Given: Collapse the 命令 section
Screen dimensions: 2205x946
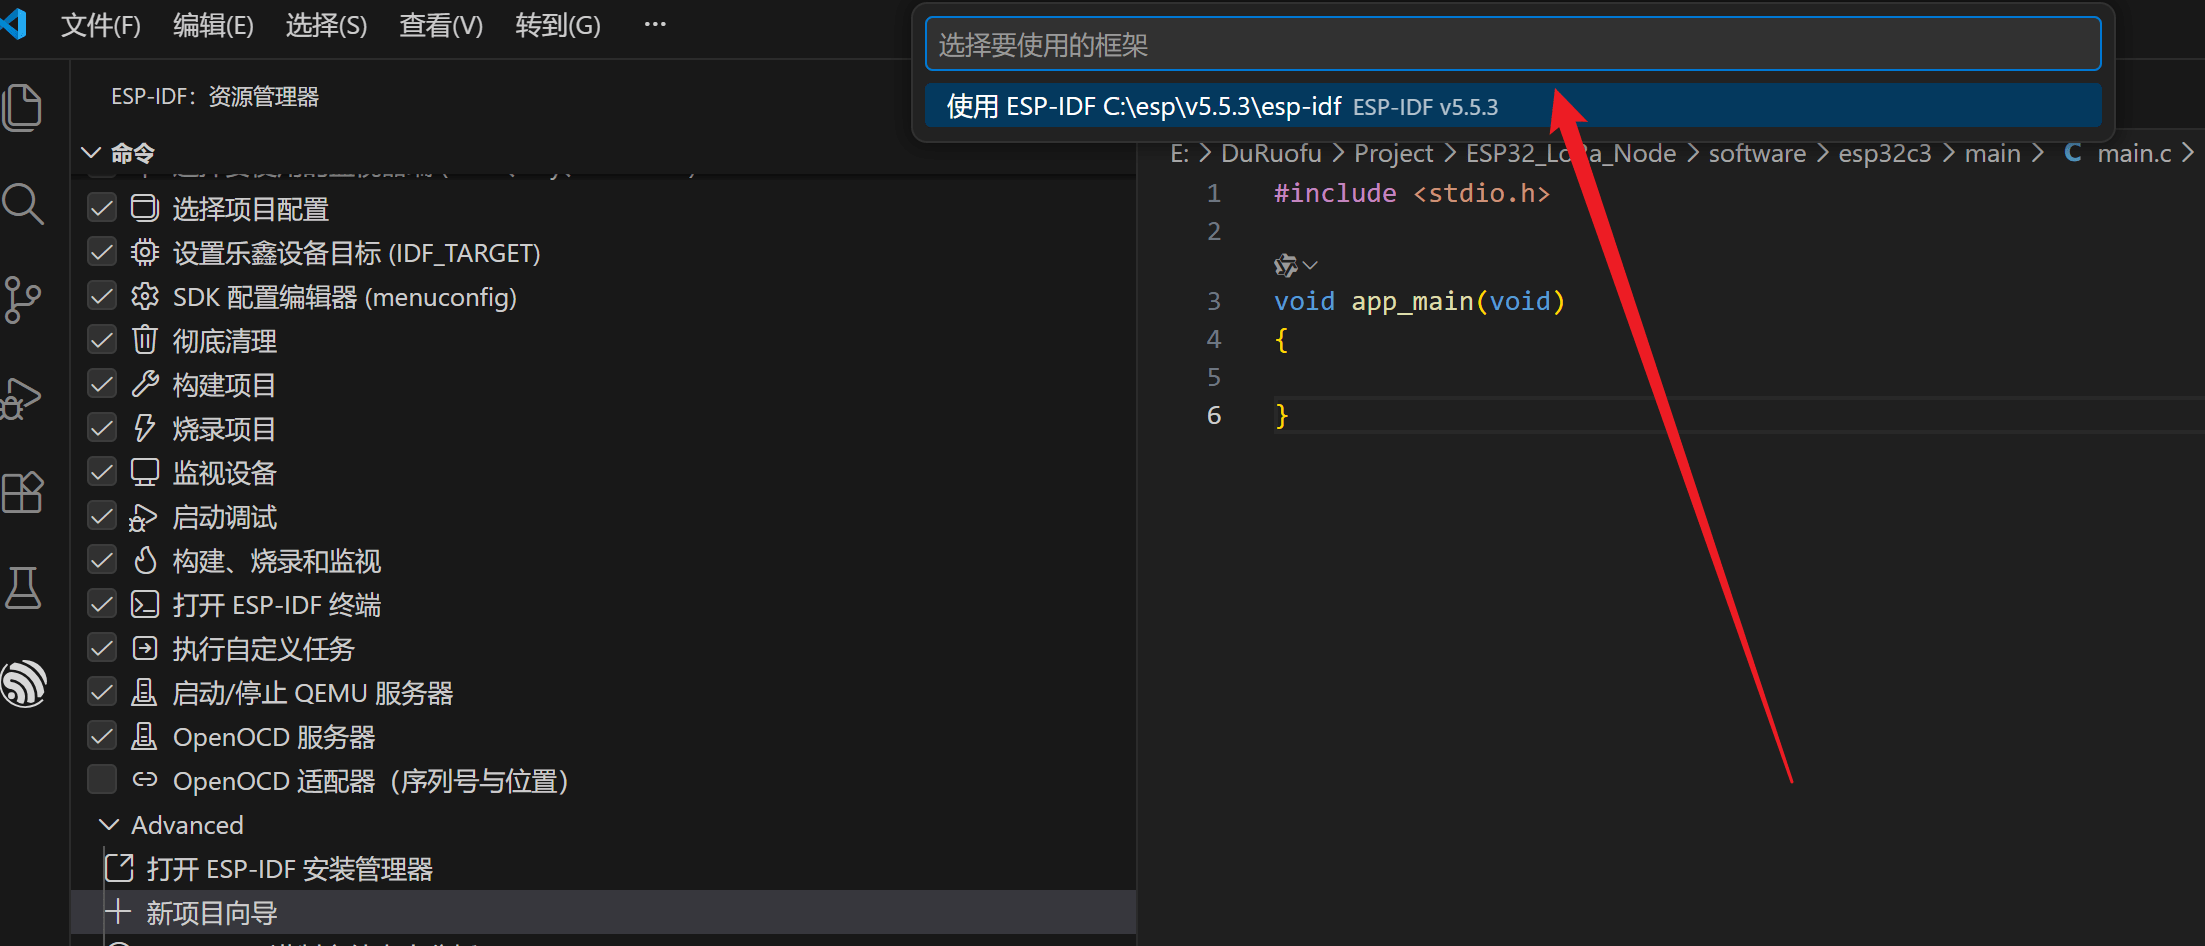Looking at the screenshot, I should click(92, 153).
